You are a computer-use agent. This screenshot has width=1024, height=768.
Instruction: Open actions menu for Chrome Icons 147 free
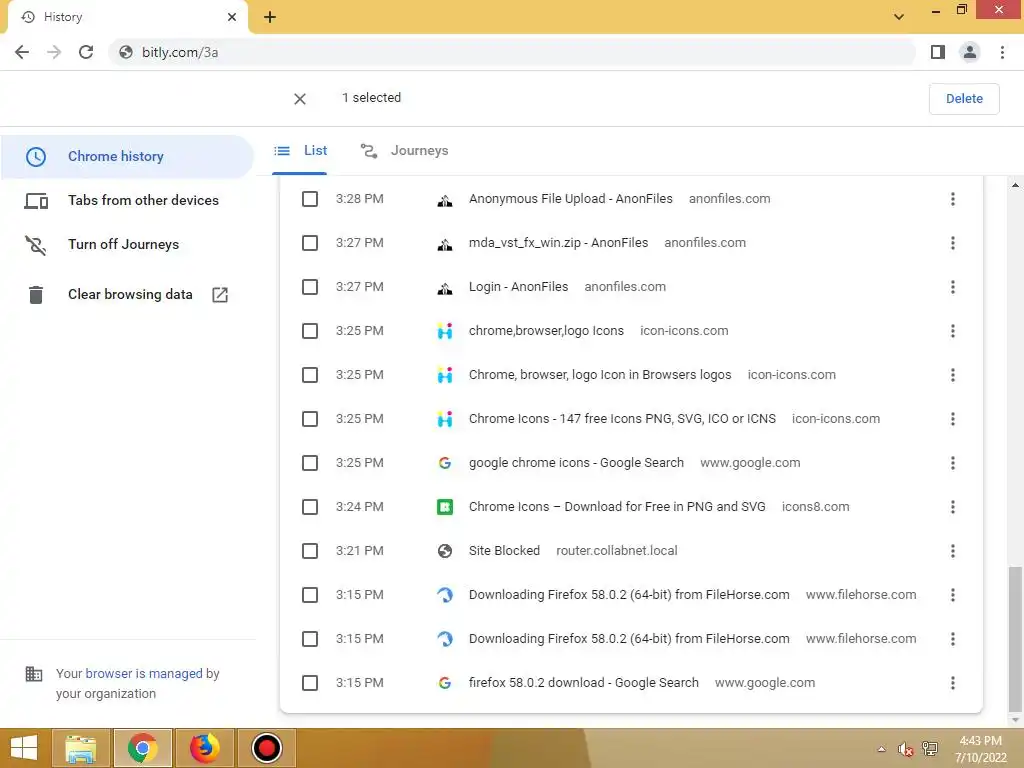(x=953, y=419)
